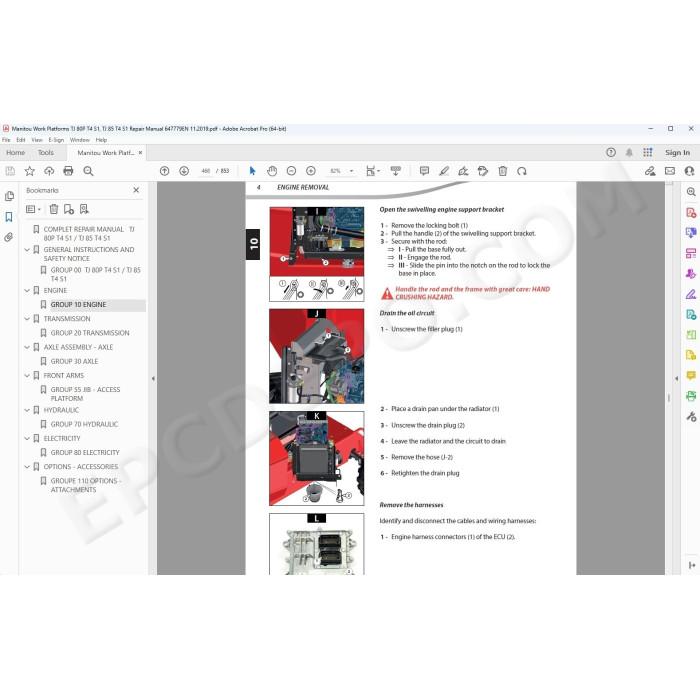Collapse the ENGINE bookmark section
Screen dimensions: 700x700
(27, 291)
